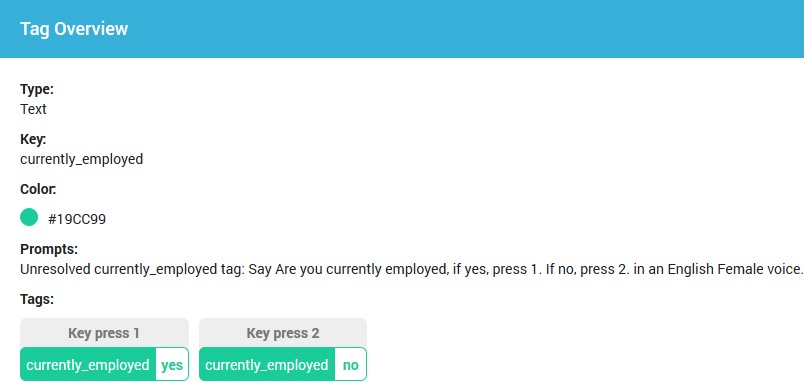
Task: Select the Key press 2 header
Action: [283, 333]
